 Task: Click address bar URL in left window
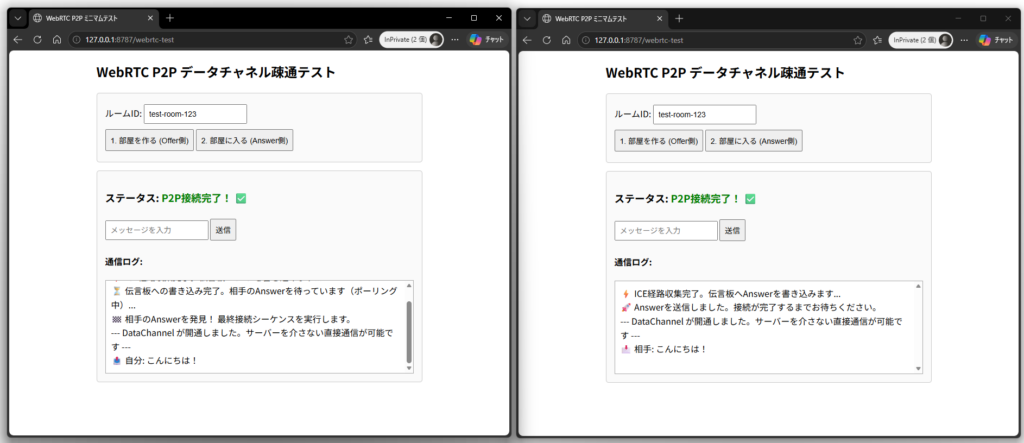(129, 40)
